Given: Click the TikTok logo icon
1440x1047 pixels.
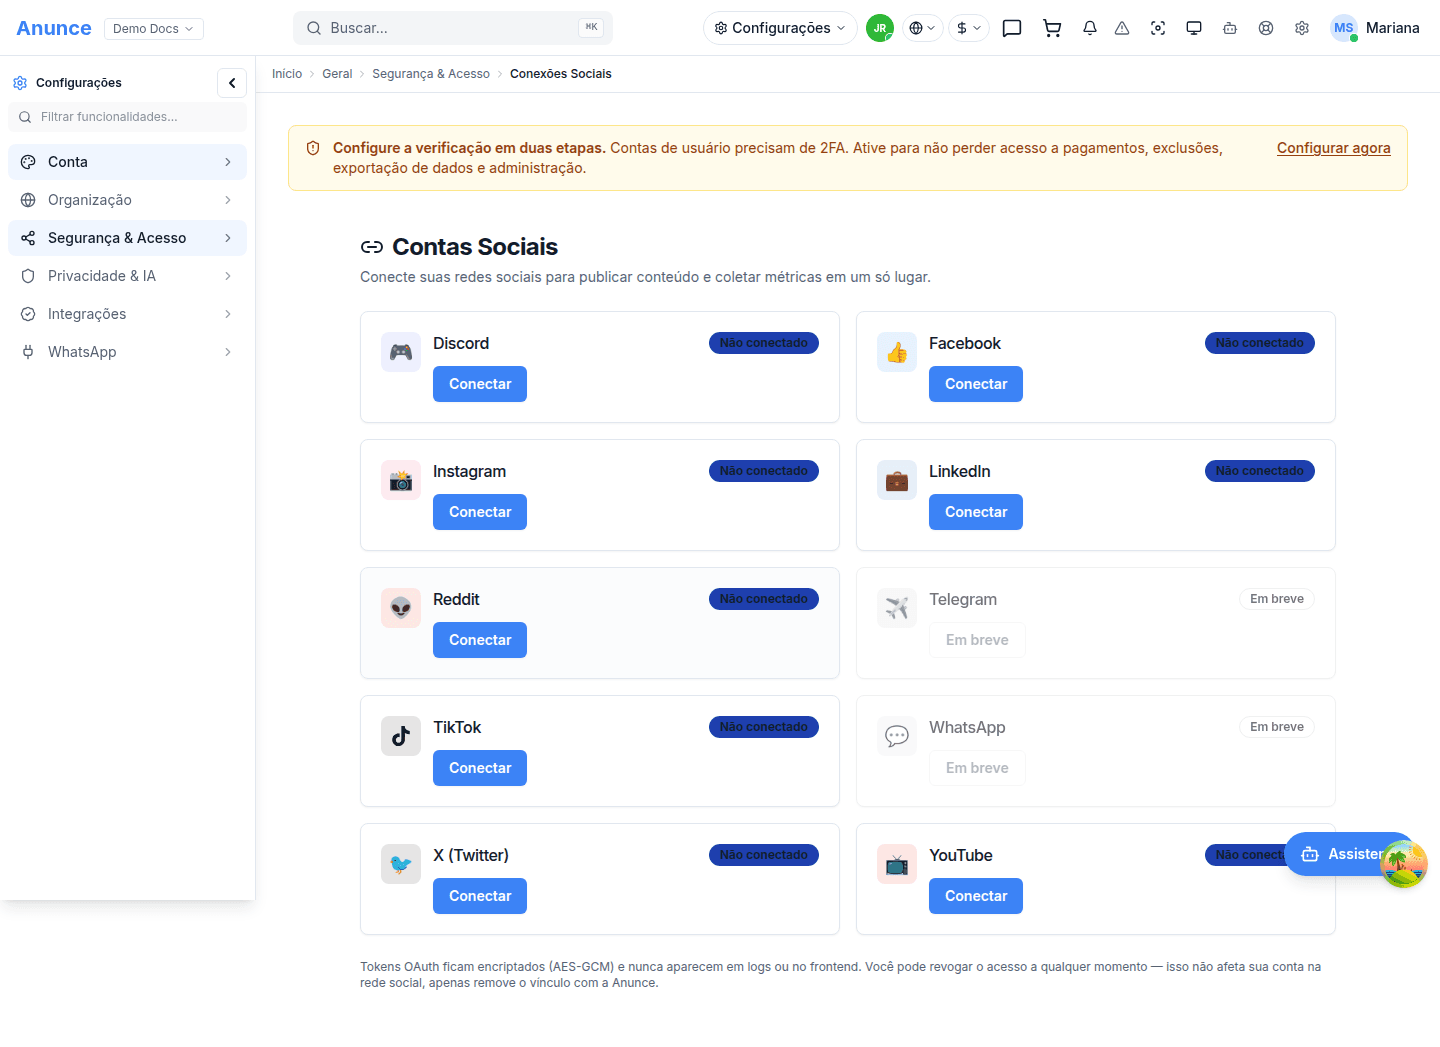Looking at the screenshot, I should (401, 736).
